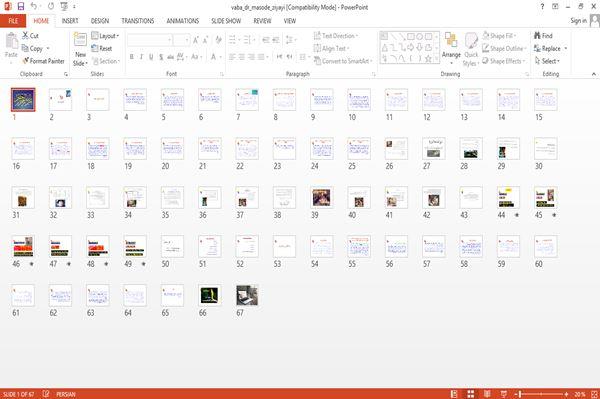Toggle Bold formatting
This screenshot has height=399, width=600.
132,57
